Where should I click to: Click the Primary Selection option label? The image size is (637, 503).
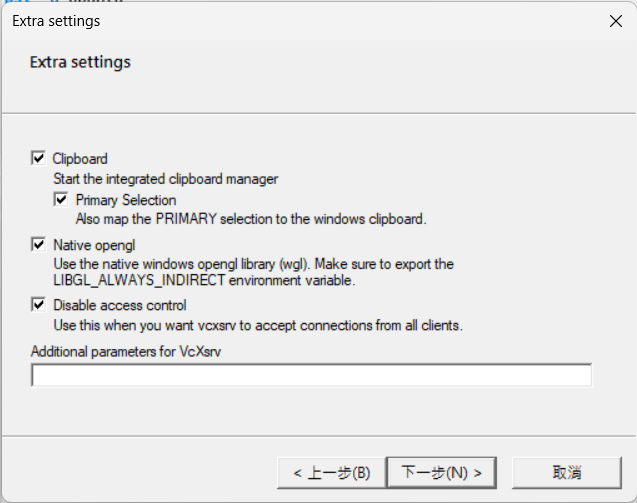coord(126,200)
